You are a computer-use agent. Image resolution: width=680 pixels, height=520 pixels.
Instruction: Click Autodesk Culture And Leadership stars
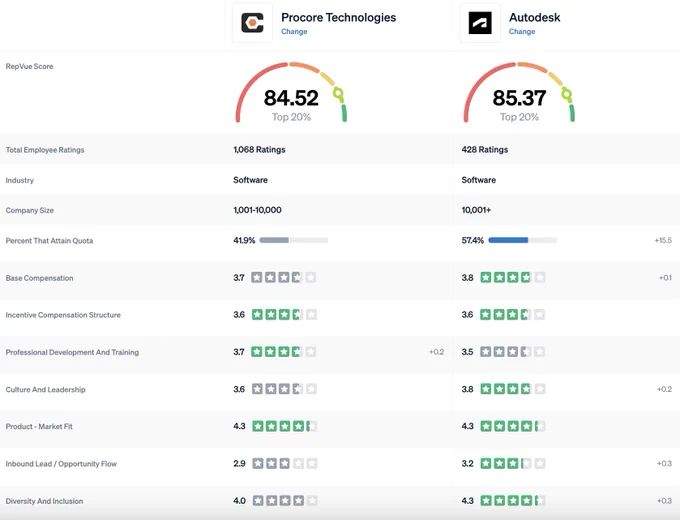(x=513, y=389)
